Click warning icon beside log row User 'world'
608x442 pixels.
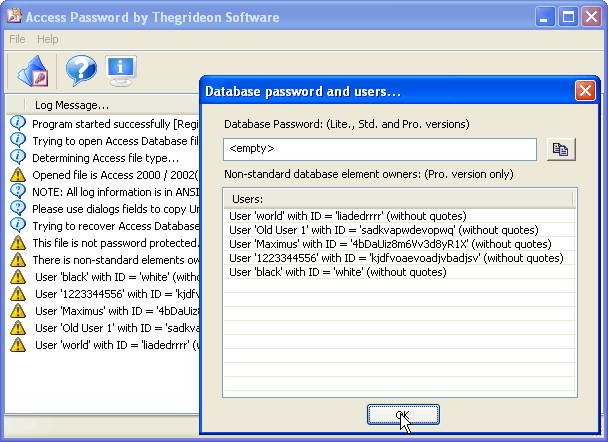tap(18, 345)
